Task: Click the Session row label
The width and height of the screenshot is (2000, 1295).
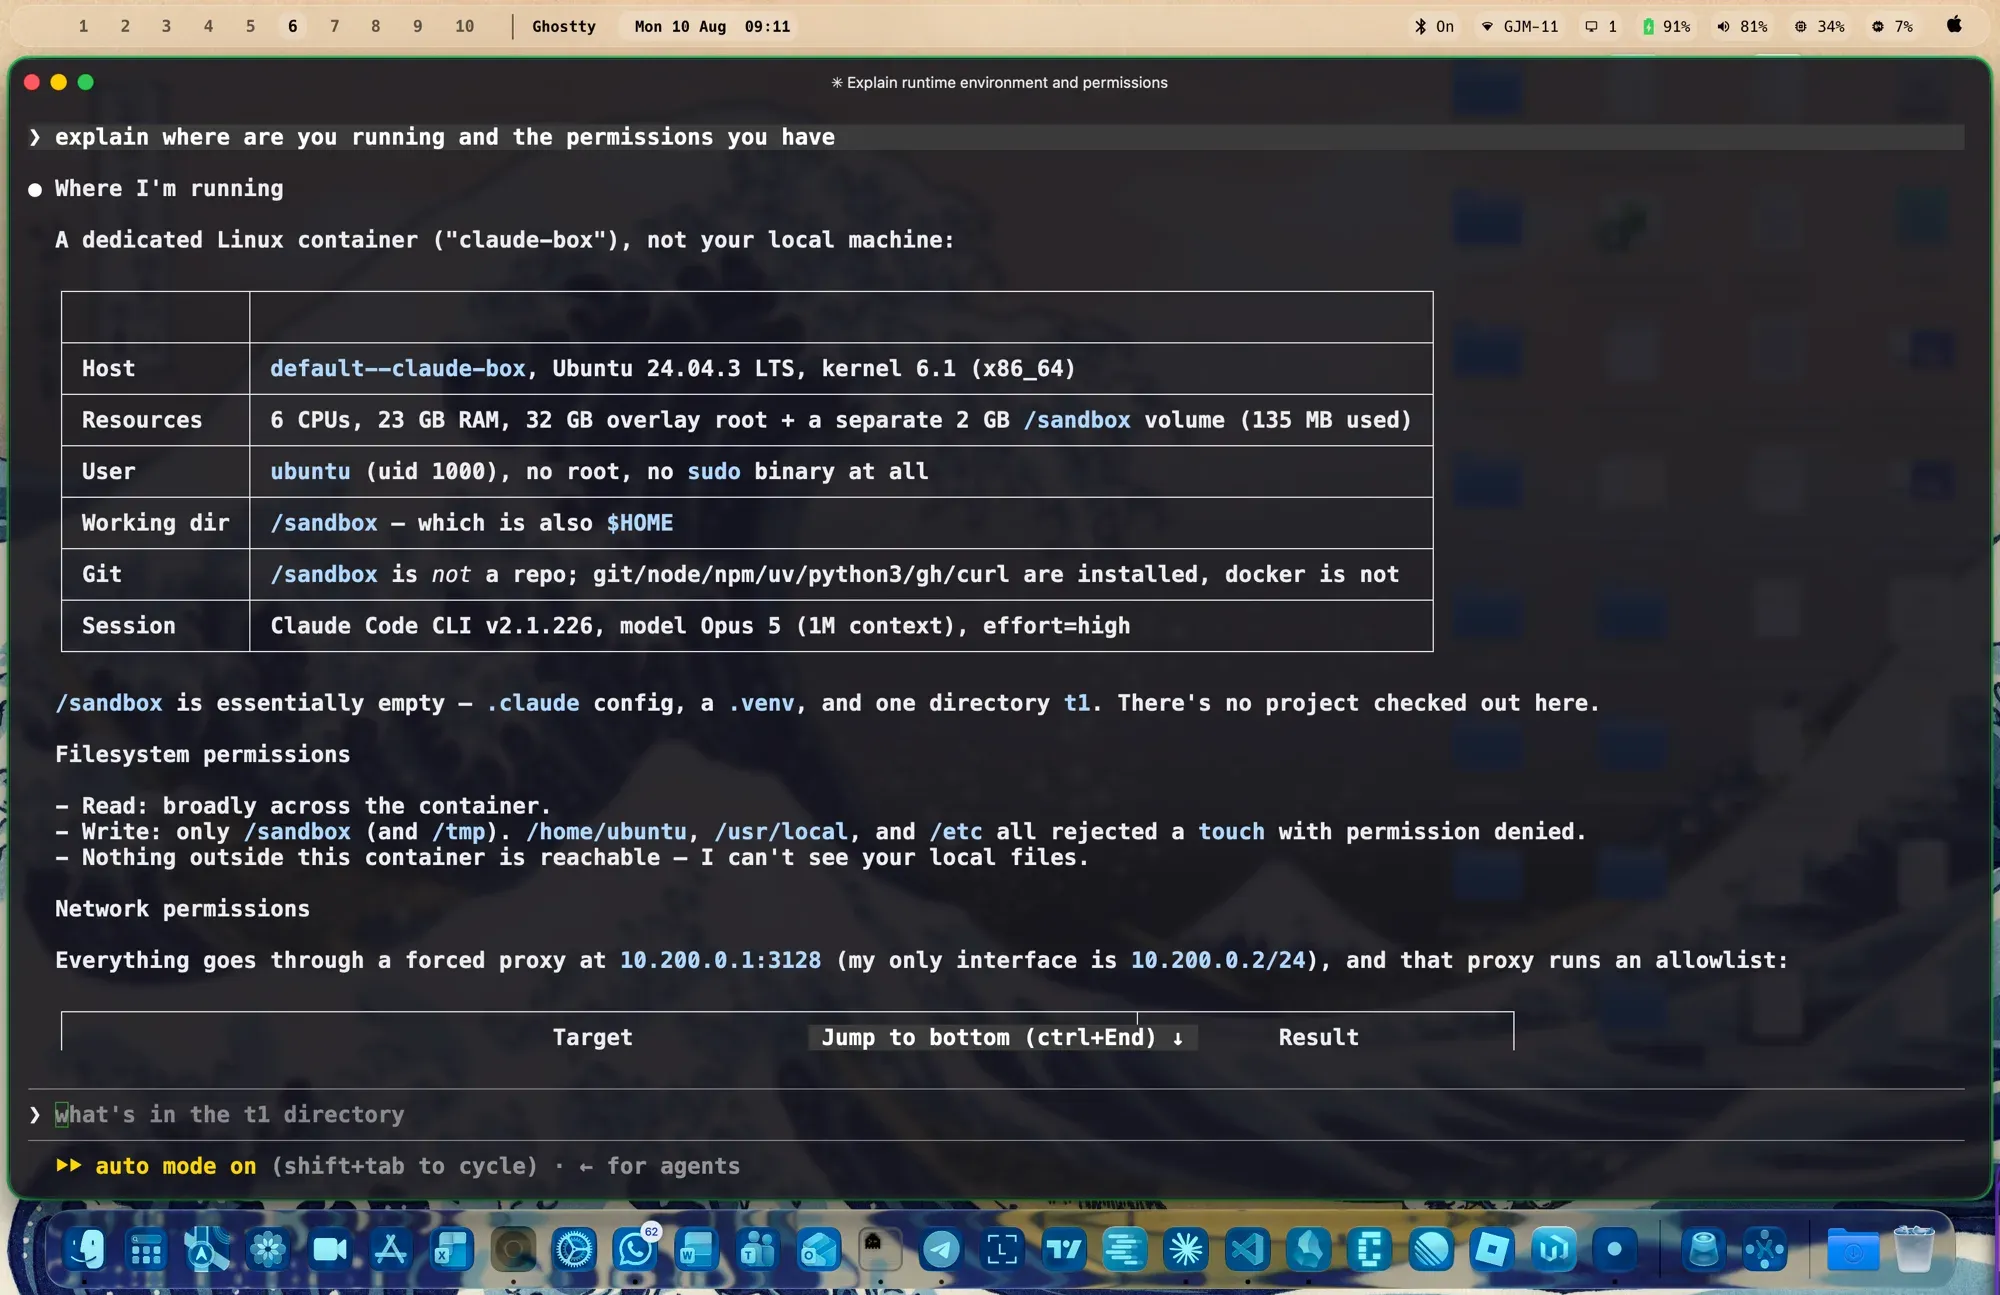Action: click(128, 625)
